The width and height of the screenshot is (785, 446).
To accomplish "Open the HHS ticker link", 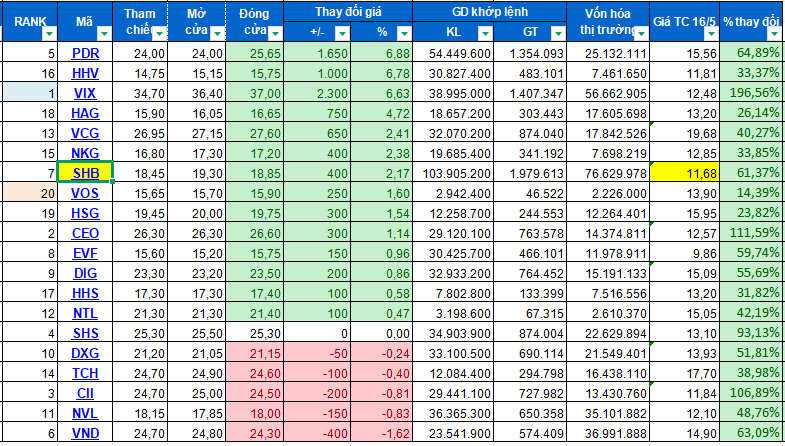I will [x=85, y=293].
